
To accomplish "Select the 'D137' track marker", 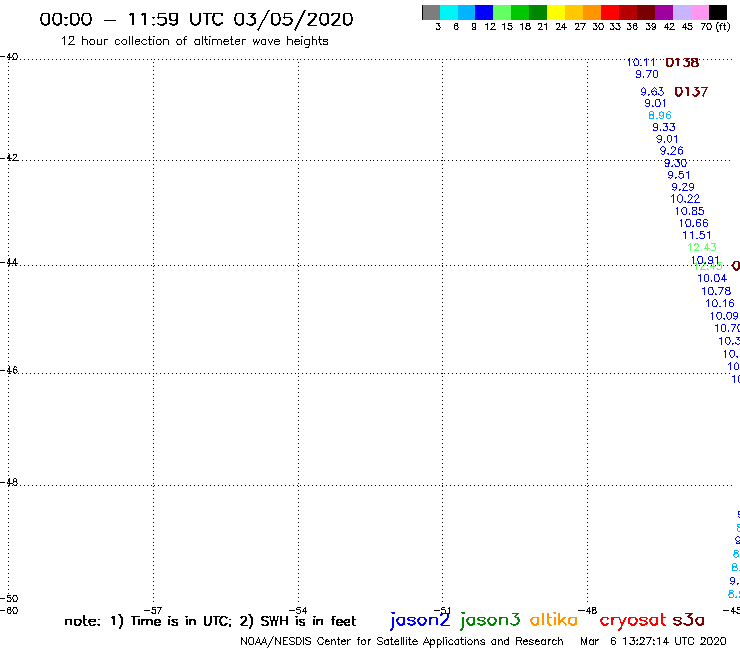I will 691,92.
